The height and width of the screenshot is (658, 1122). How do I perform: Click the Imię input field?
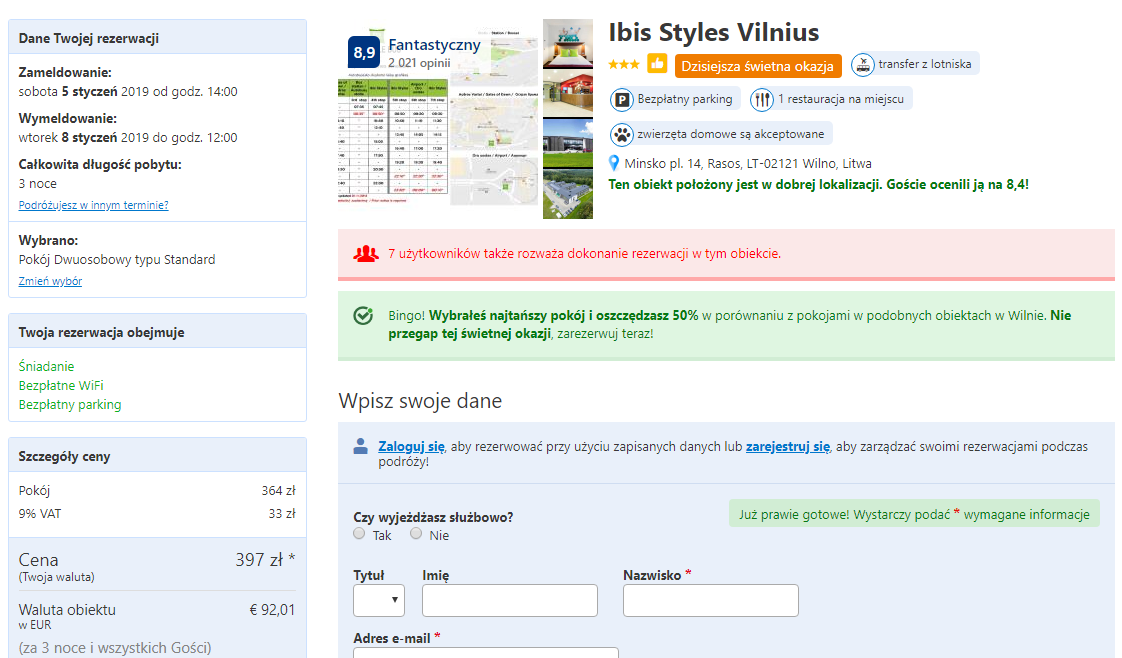tap(509, 600)
